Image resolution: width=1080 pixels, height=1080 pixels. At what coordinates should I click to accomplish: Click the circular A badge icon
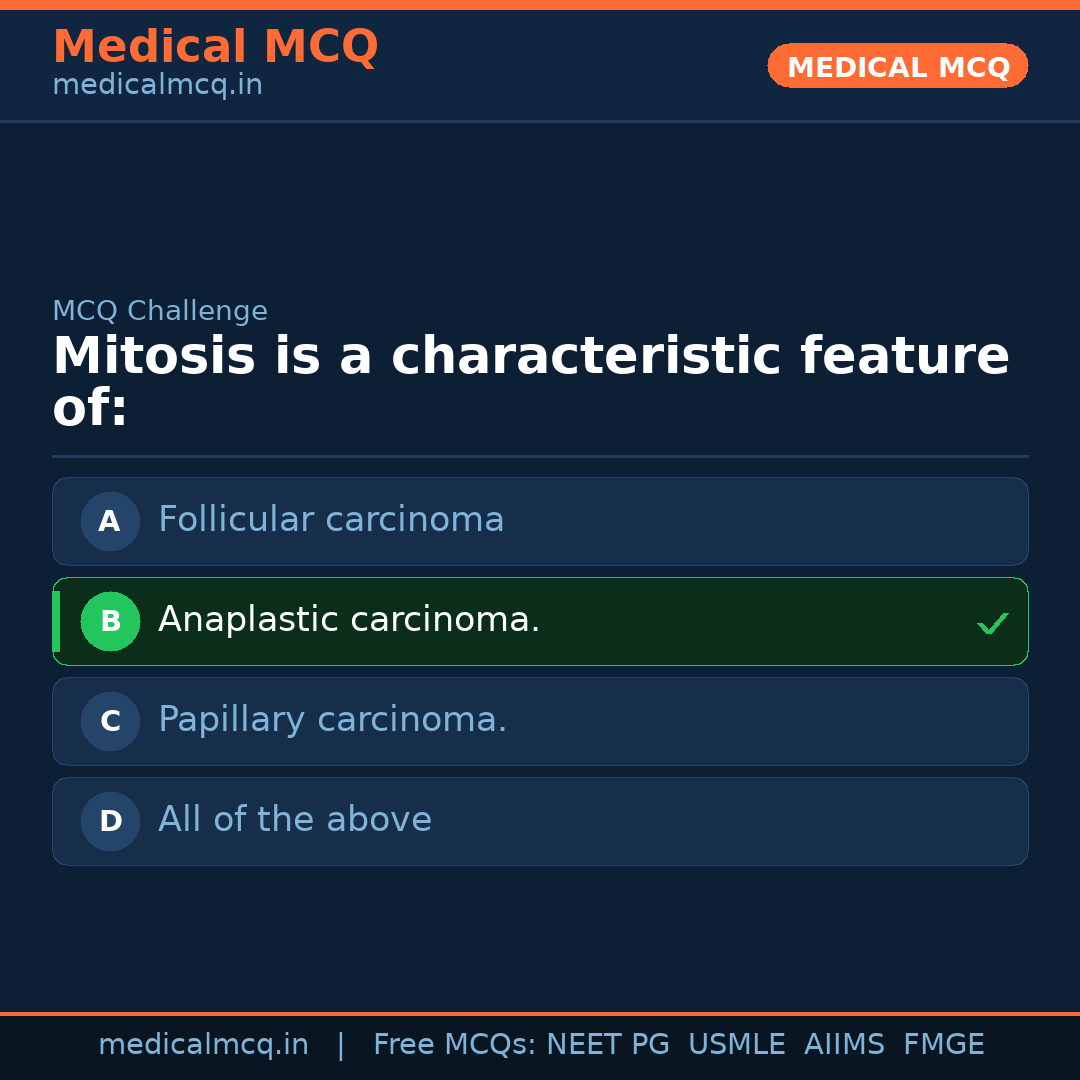[110, 521]
